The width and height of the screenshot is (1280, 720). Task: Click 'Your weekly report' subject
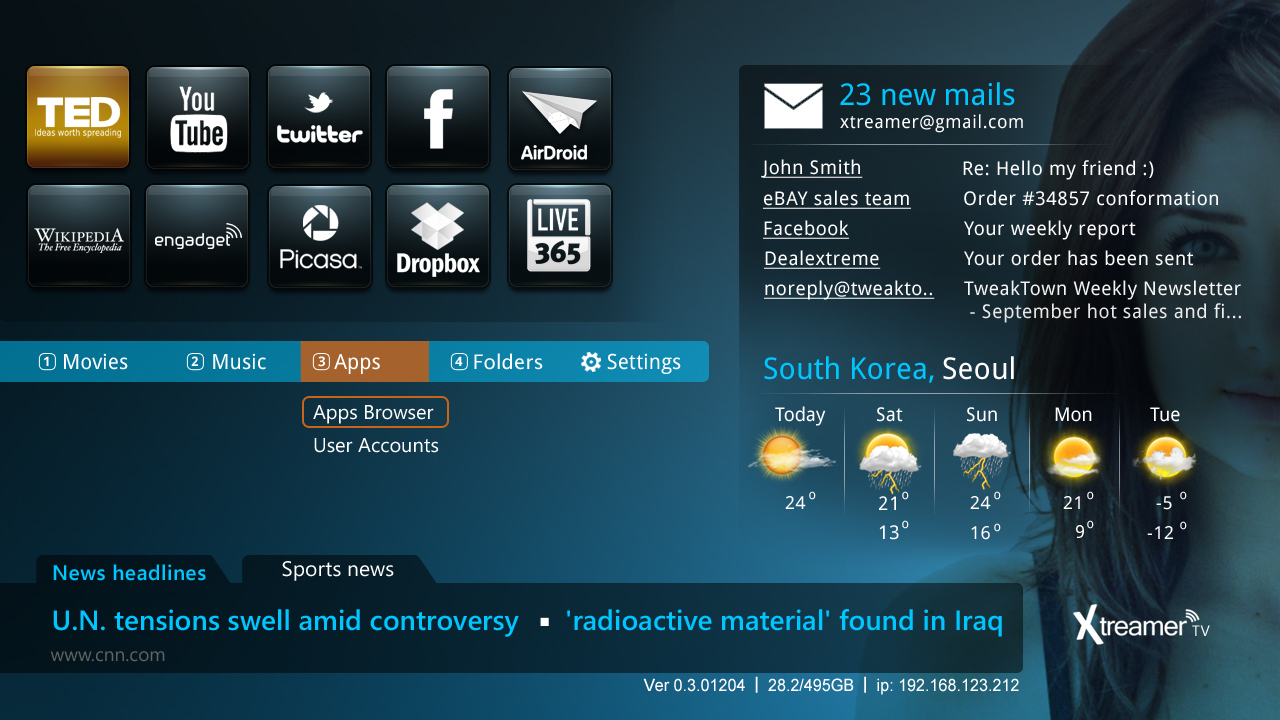pos(1050,229)
